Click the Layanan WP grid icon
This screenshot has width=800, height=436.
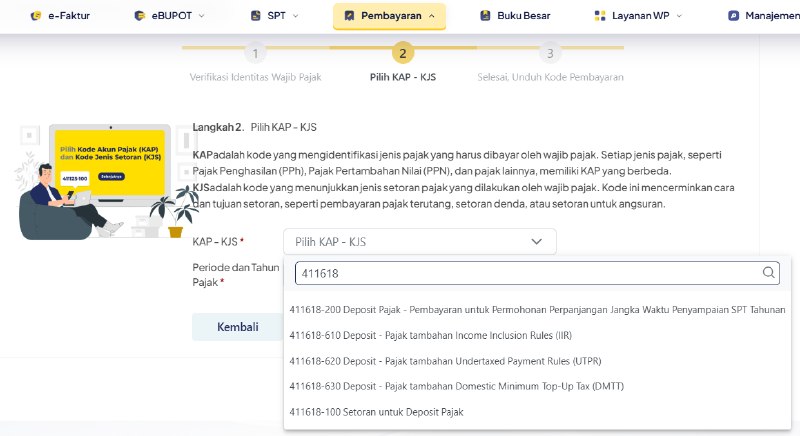[600, 16]
